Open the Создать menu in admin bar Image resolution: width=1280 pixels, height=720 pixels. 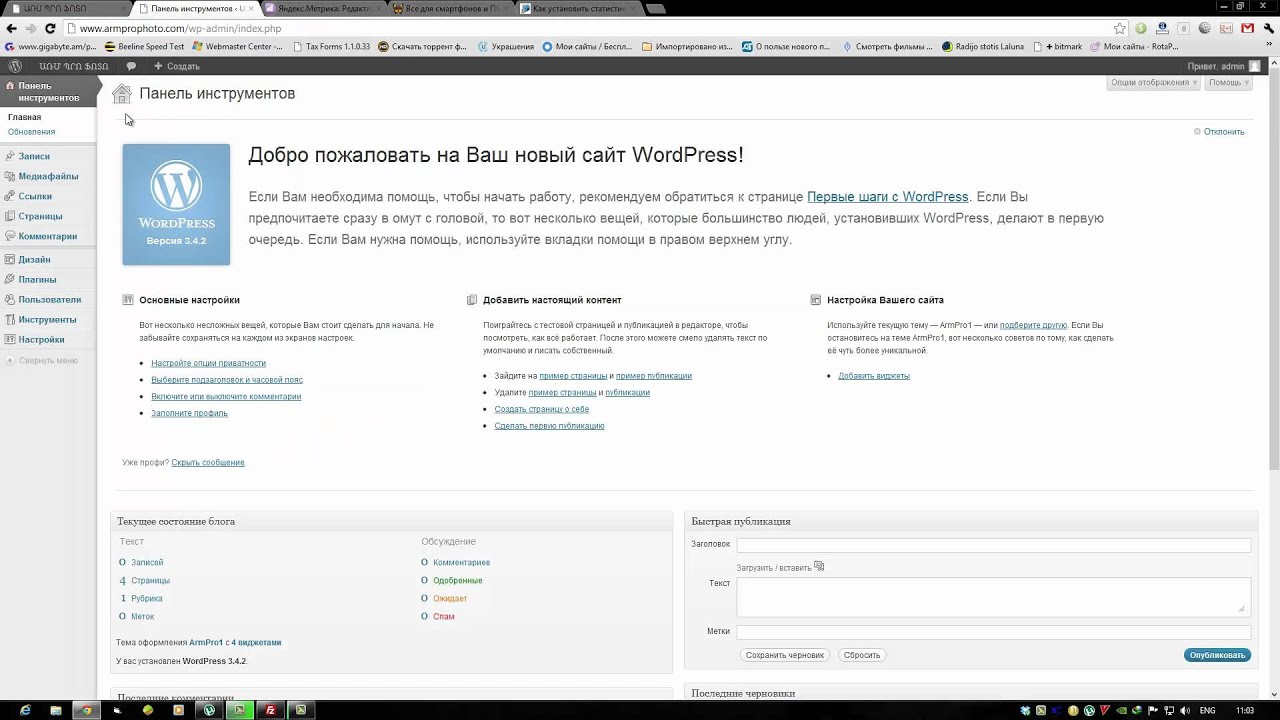tap(176, 66)
